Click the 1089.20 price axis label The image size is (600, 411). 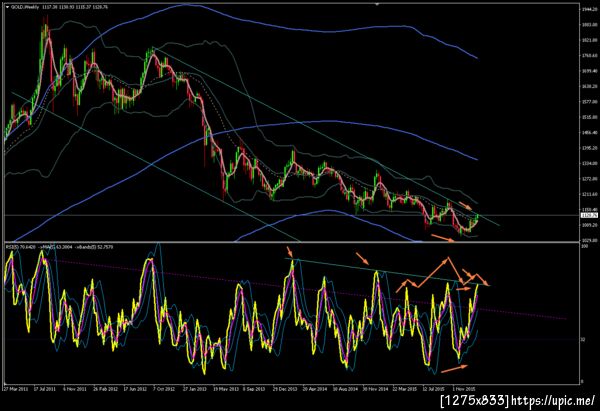(589, 225)
